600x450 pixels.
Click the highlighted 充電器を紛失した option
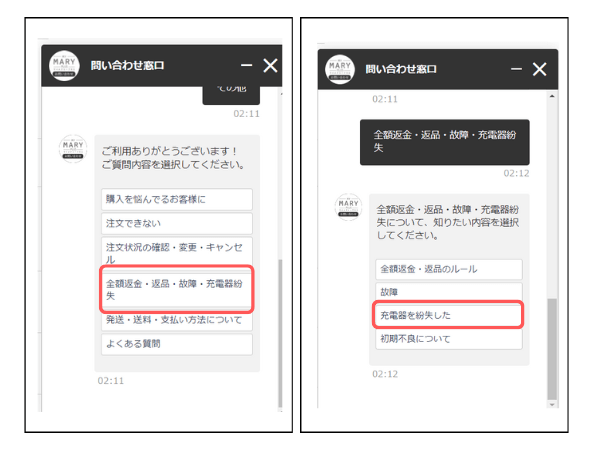449,315
